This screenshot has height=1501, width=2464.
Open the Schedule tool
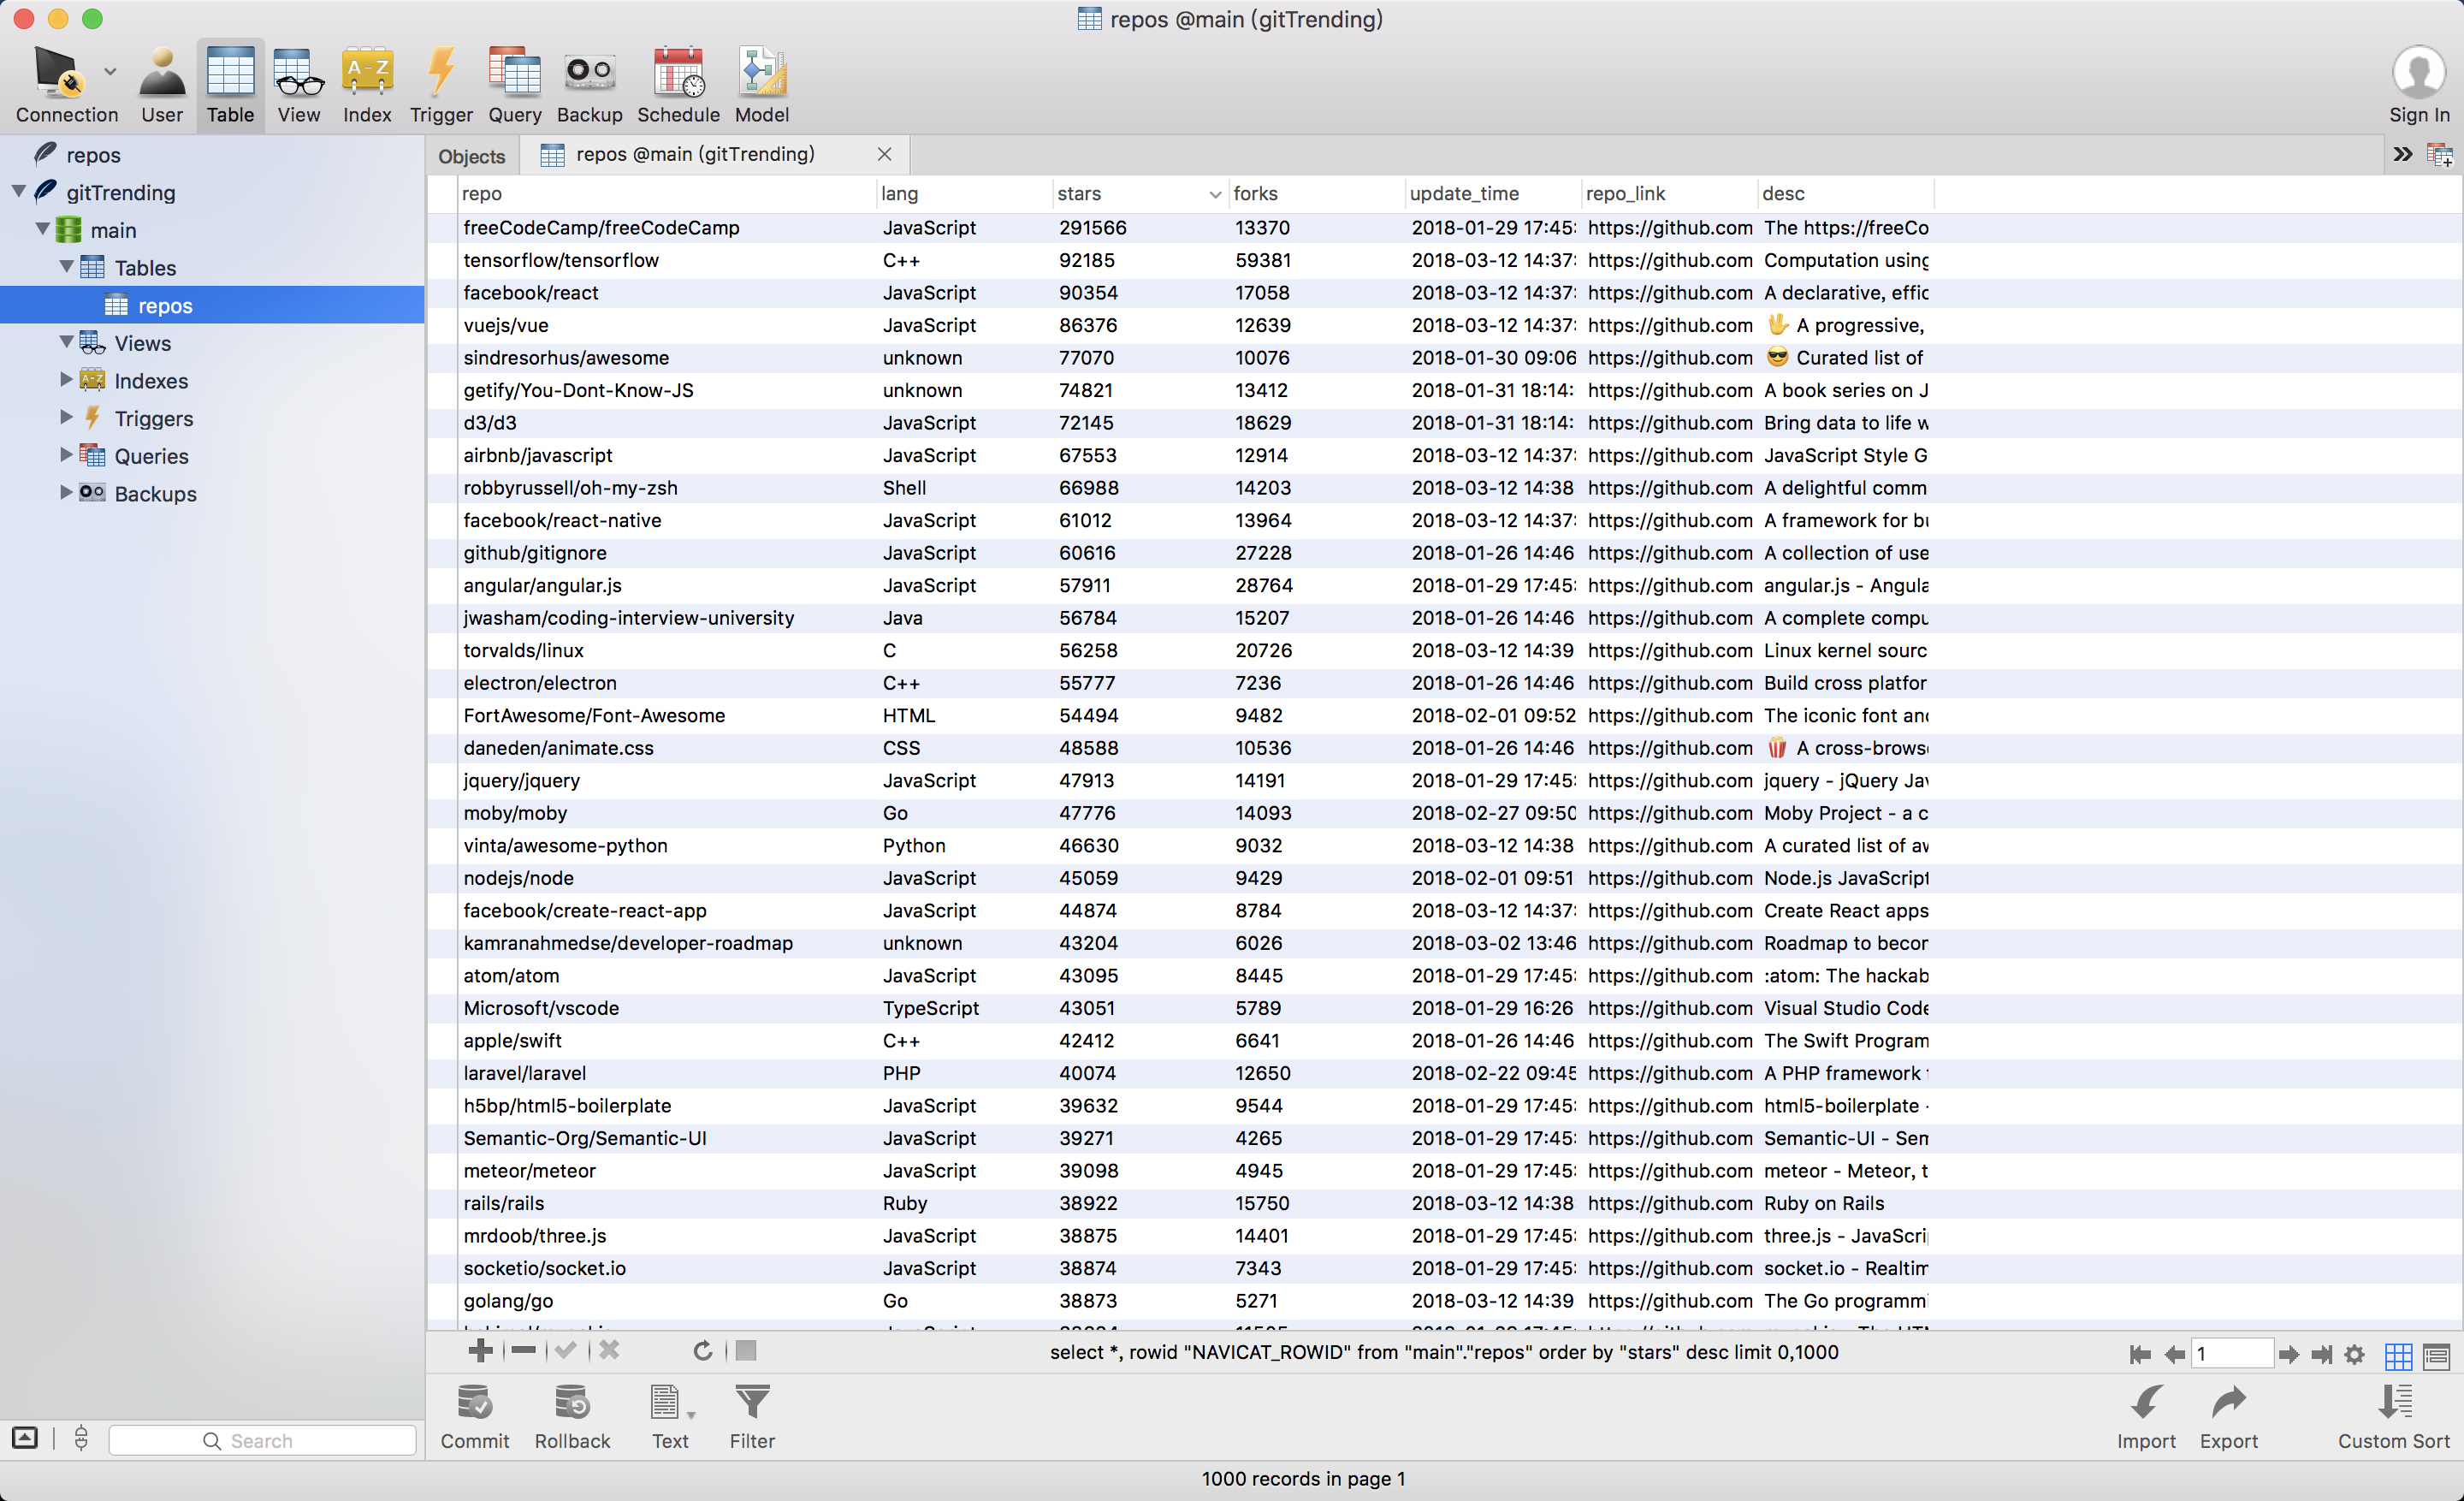click(x=678, y=84)
